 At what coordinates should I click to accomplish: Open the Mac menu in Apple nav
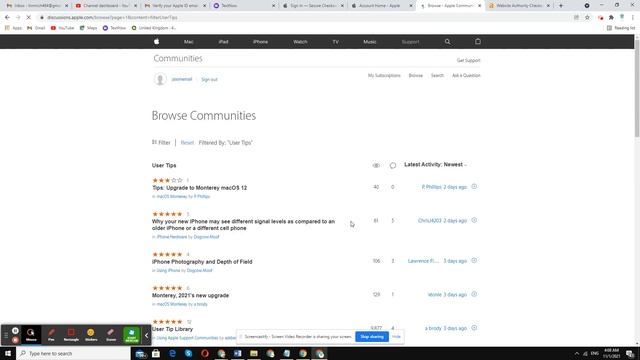point(189,42)
